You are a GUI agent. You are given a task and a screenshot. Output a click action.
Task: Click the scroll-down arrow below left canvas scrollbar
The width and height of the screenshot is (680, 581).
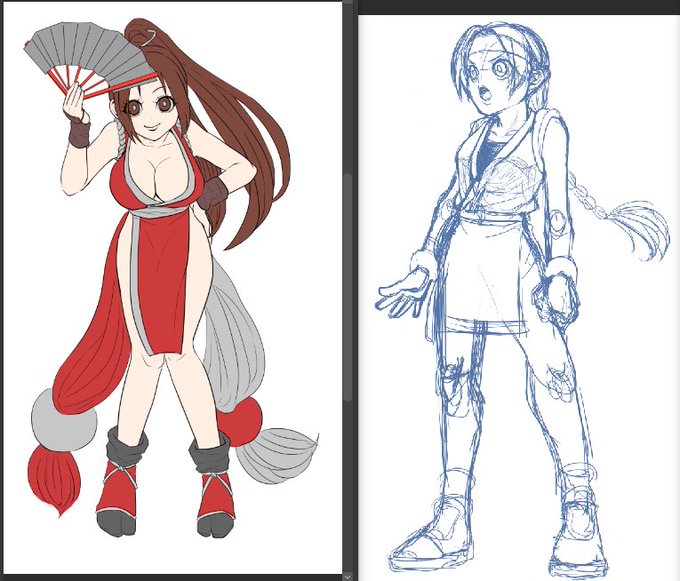click(348, 577)
